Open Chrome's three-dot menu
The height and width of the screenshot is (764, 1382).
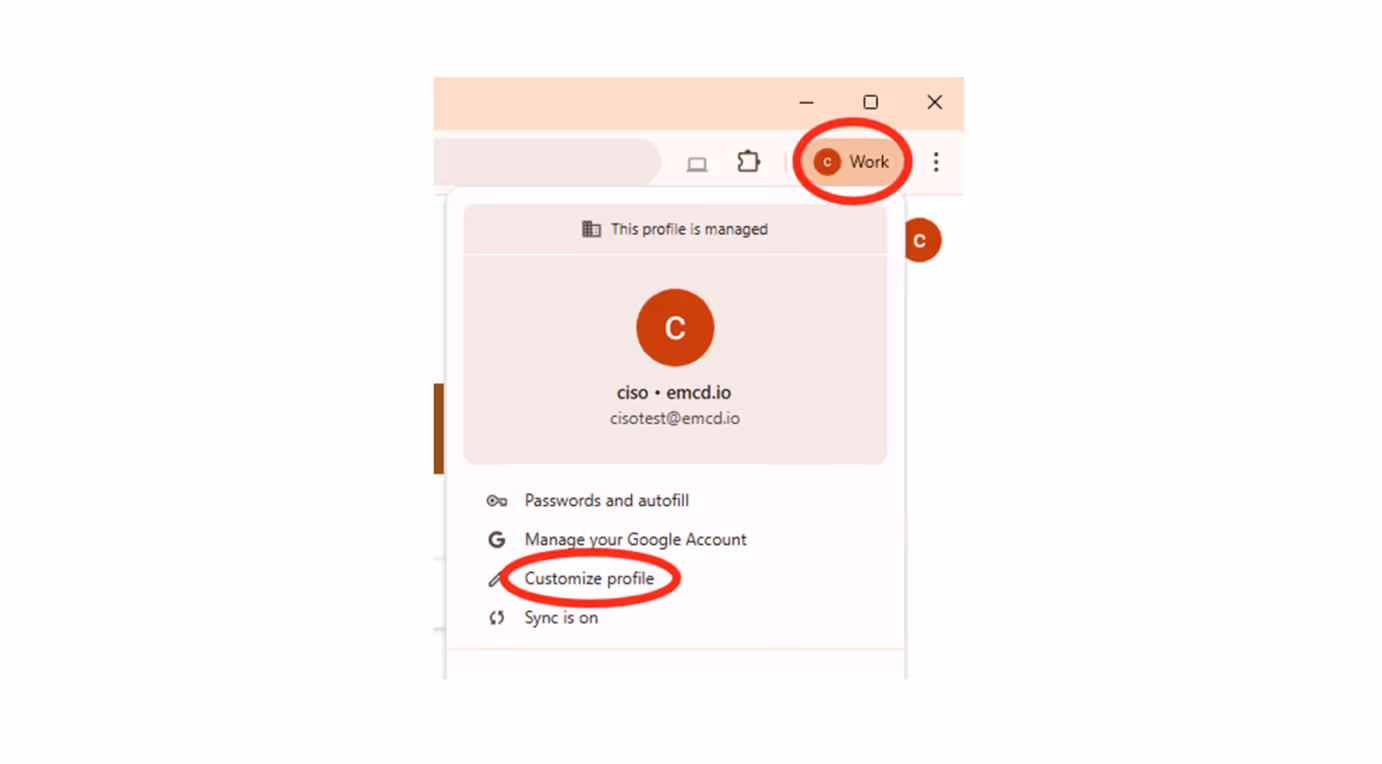click(x=936, y=162)
